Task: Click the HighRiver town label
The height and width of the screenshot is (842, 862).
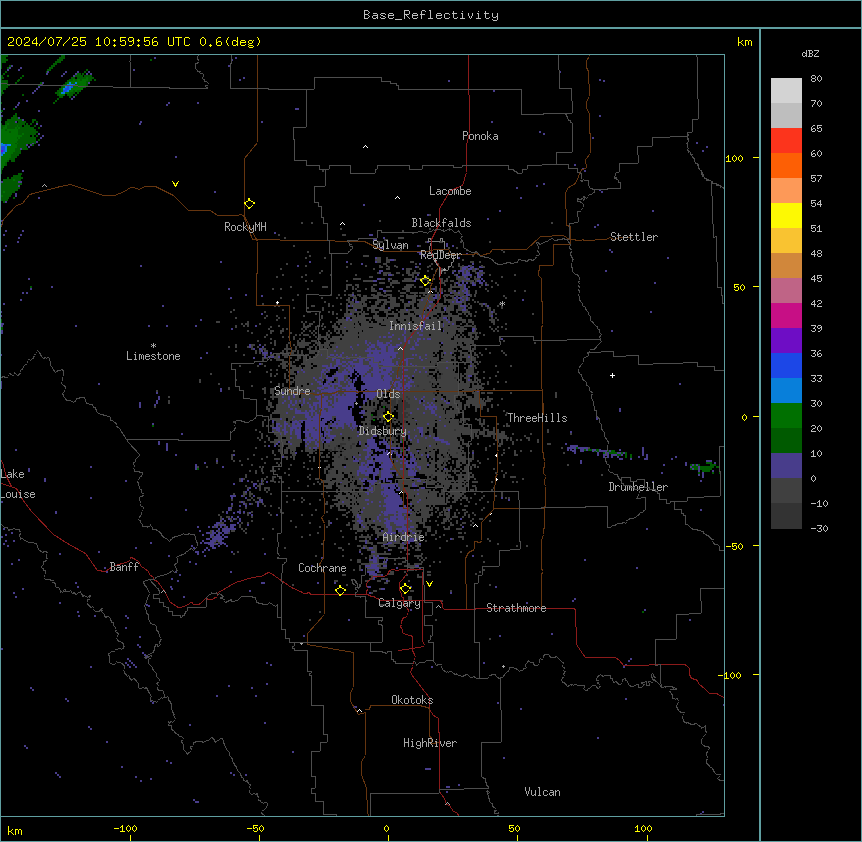Action: point(430,743)
